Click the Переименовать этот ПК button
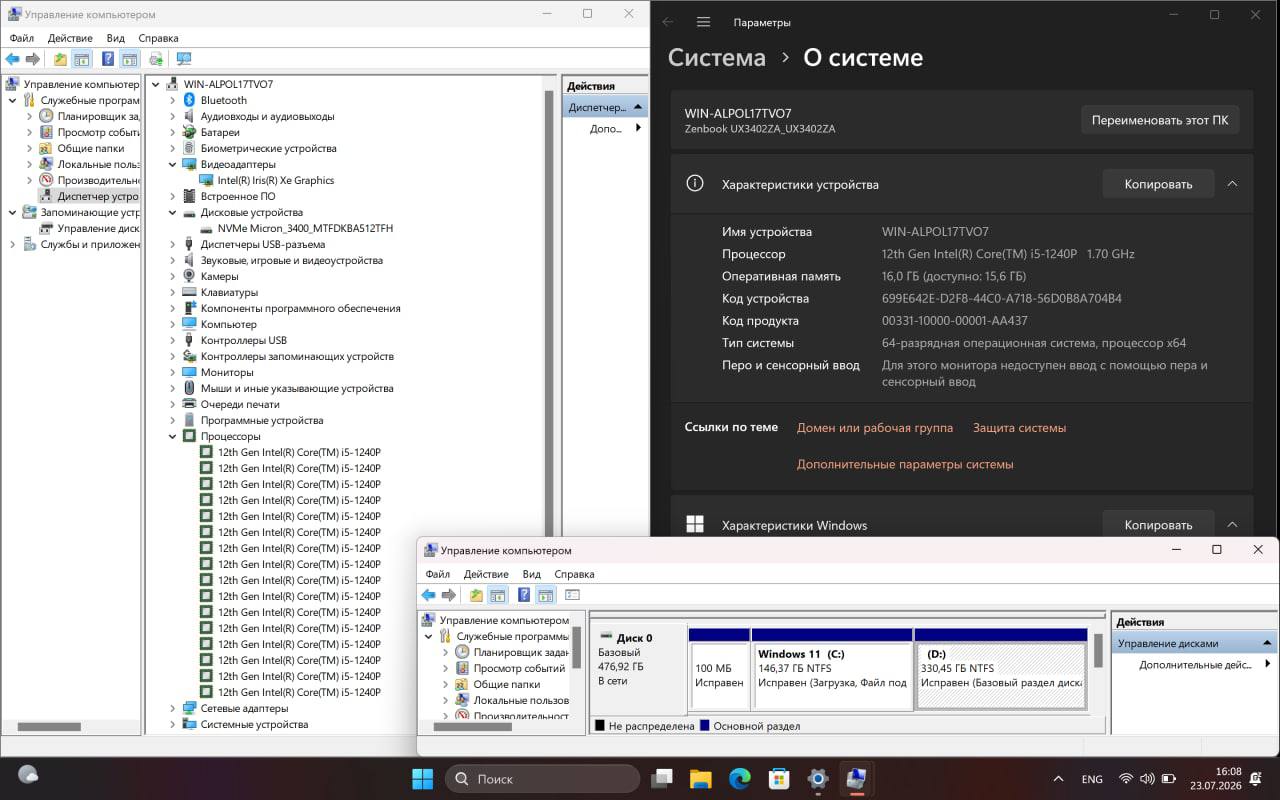Viewport: 1280px width, 800px height. point(1160,120)
